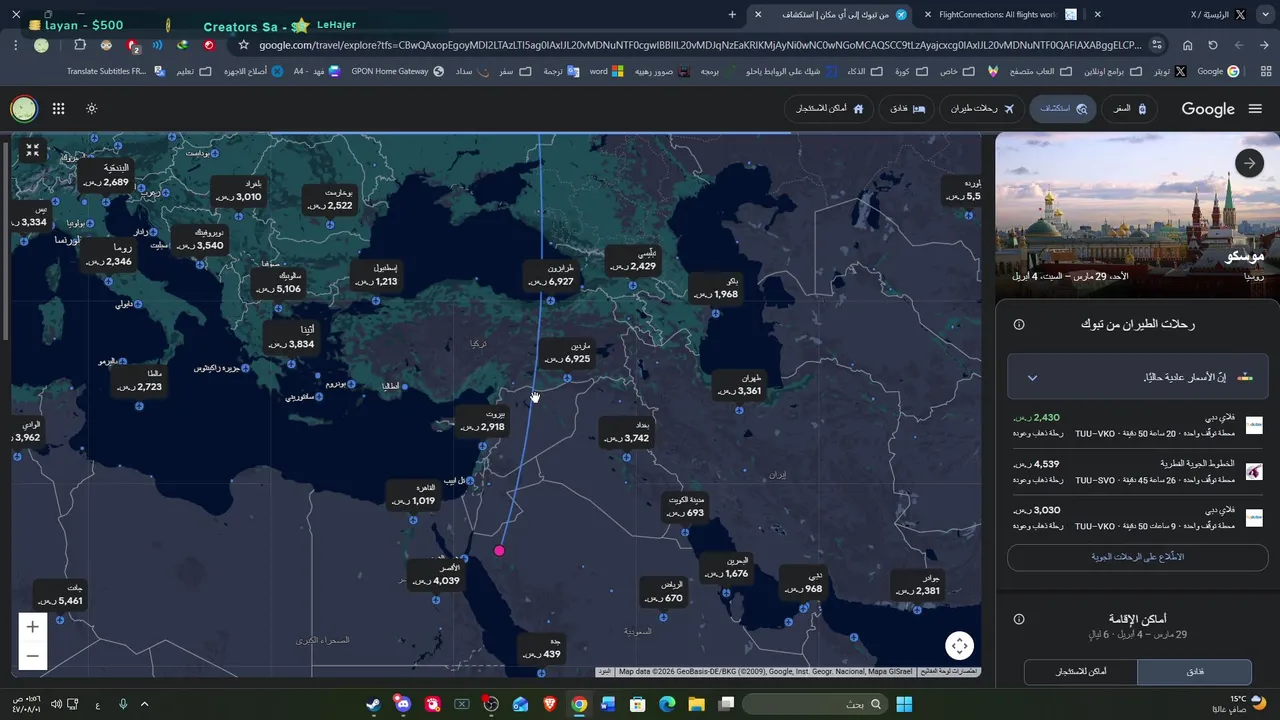
Task: Open Istanbul destination price 1,213 on map
Action: [x=378, y=275]
